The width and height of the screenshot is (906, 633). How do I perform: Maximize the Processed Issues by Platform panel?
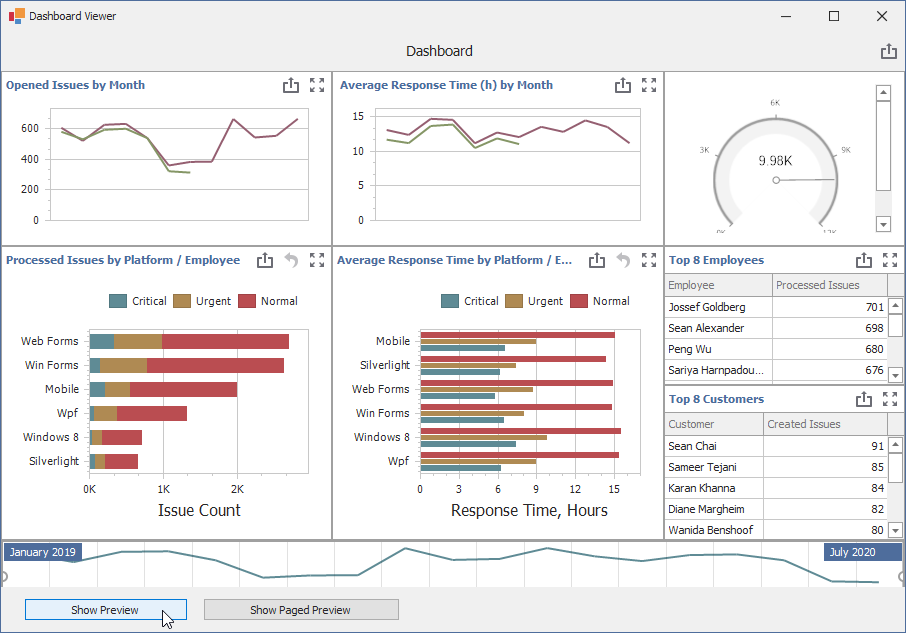coord(317,260)
